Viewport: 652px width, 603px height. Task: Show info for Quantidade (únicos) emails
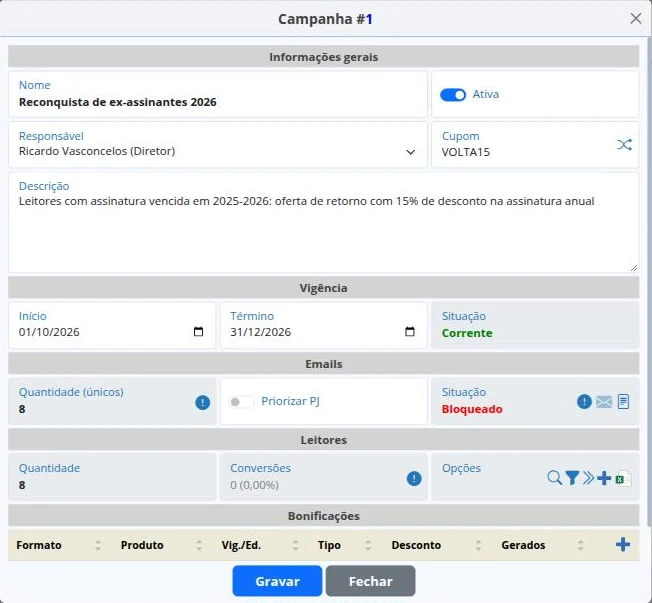click(203, 402)
